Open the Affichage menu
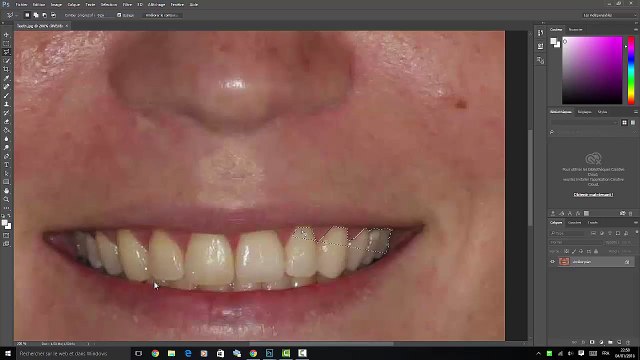Screen dimensions: 640x360 (156, 4)
